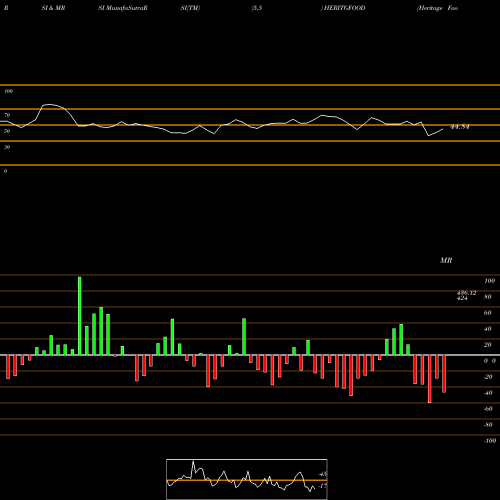Click the MR axis label -60
The height and width of the screenshot is (500, 500).
click(x=488, y=409)
